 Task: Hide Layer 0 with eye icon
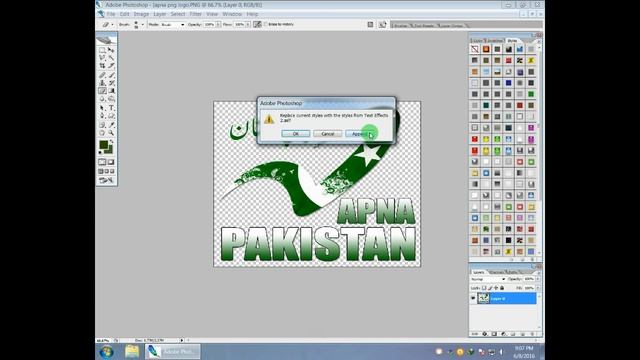[x=473, y=298]
